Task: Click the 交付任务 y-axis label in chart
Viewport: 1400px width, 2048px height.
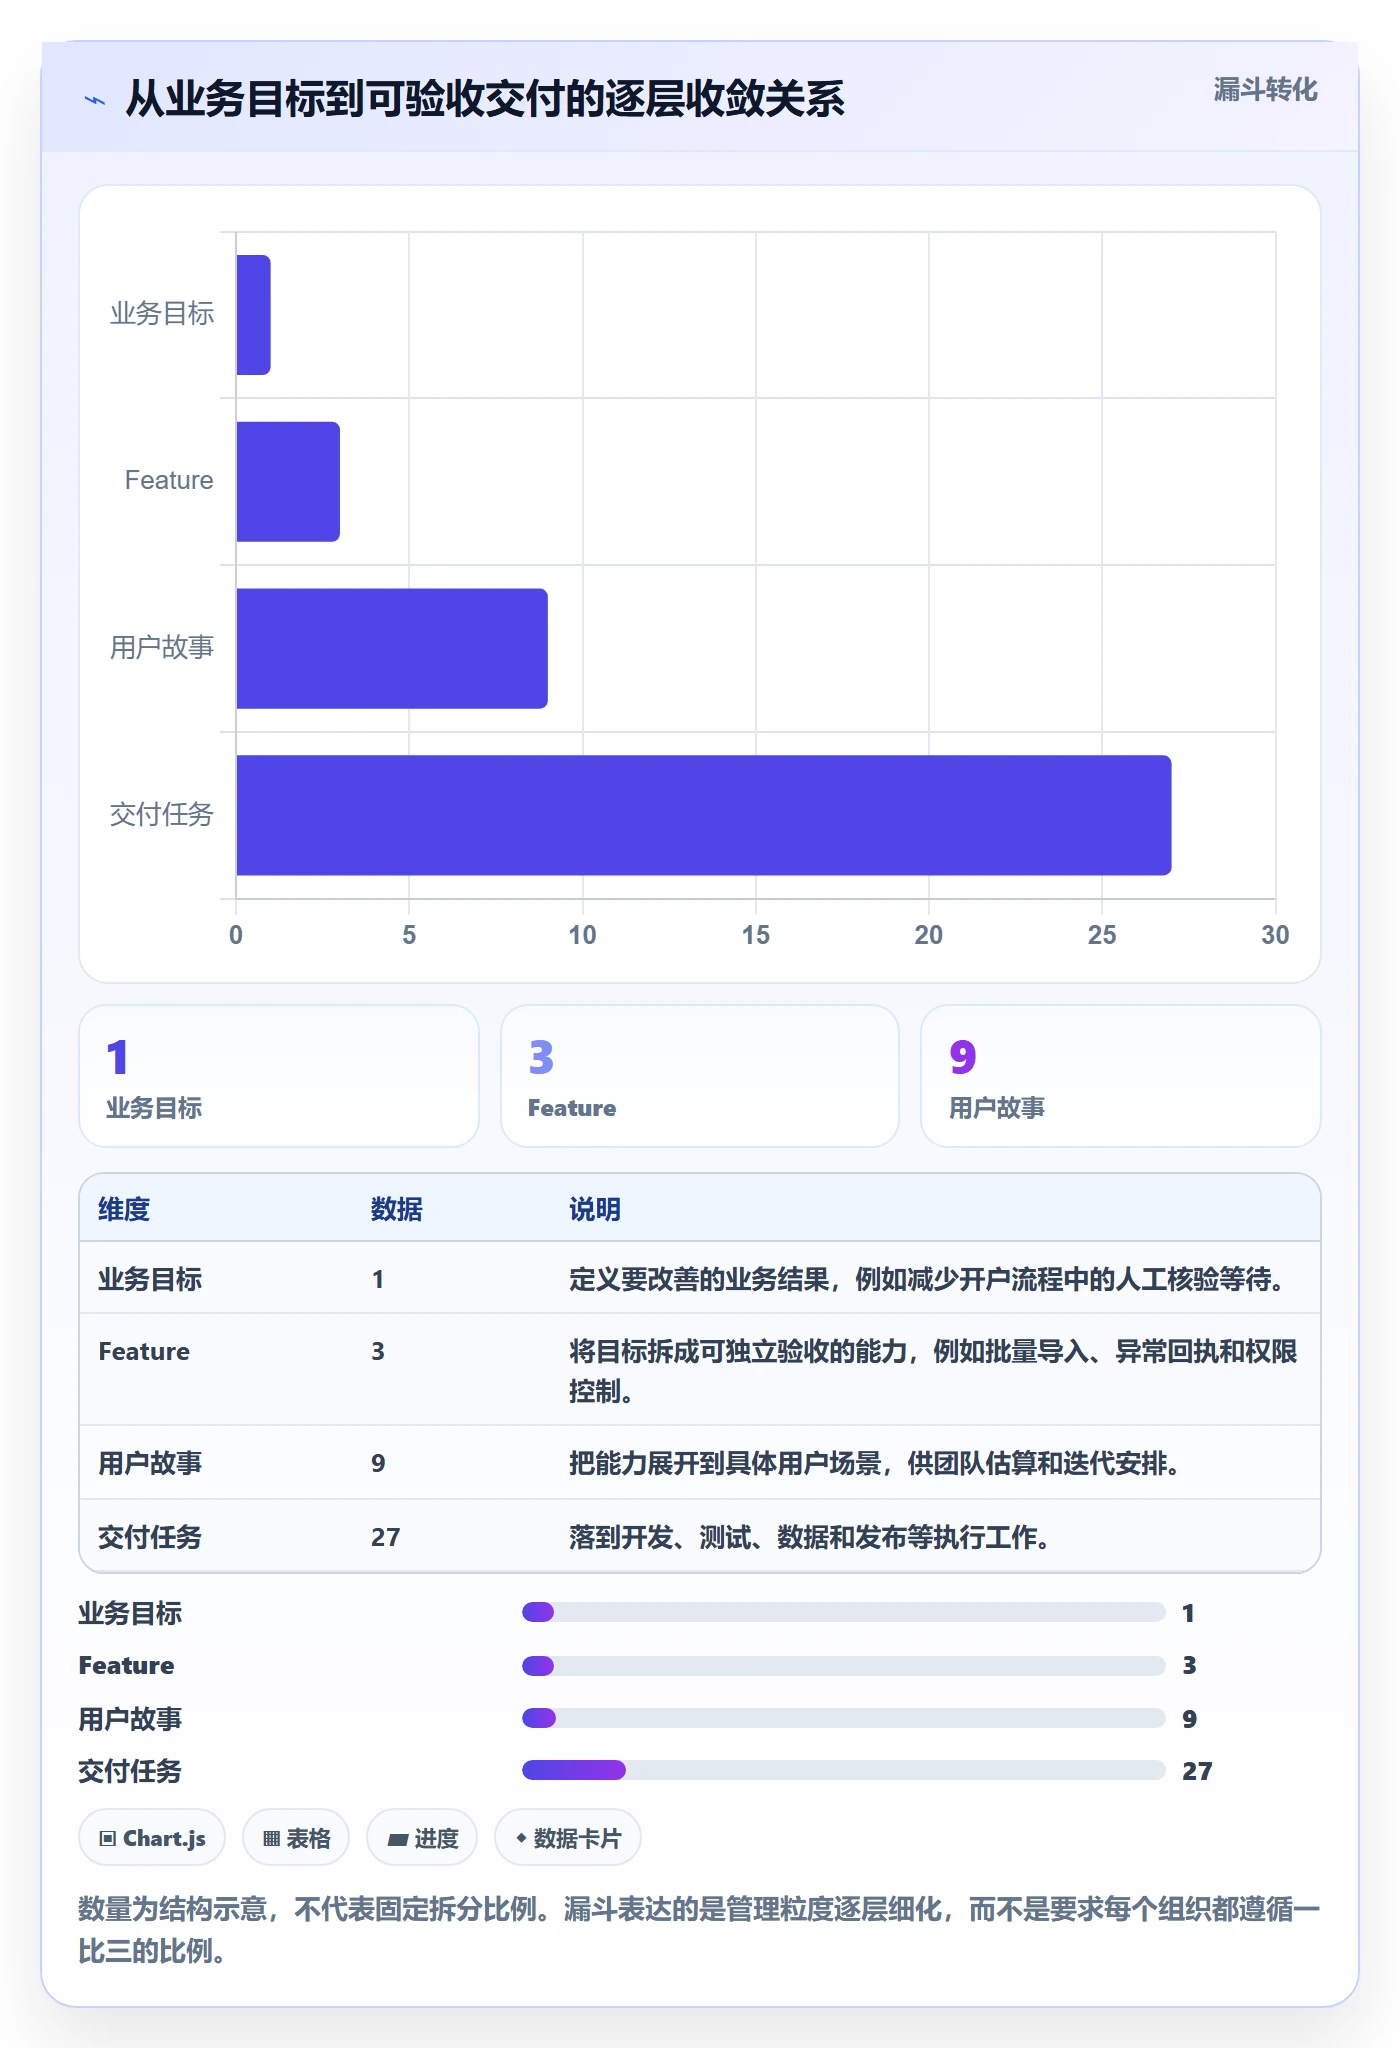Action: pyautogui.click(x=162, y=815)
